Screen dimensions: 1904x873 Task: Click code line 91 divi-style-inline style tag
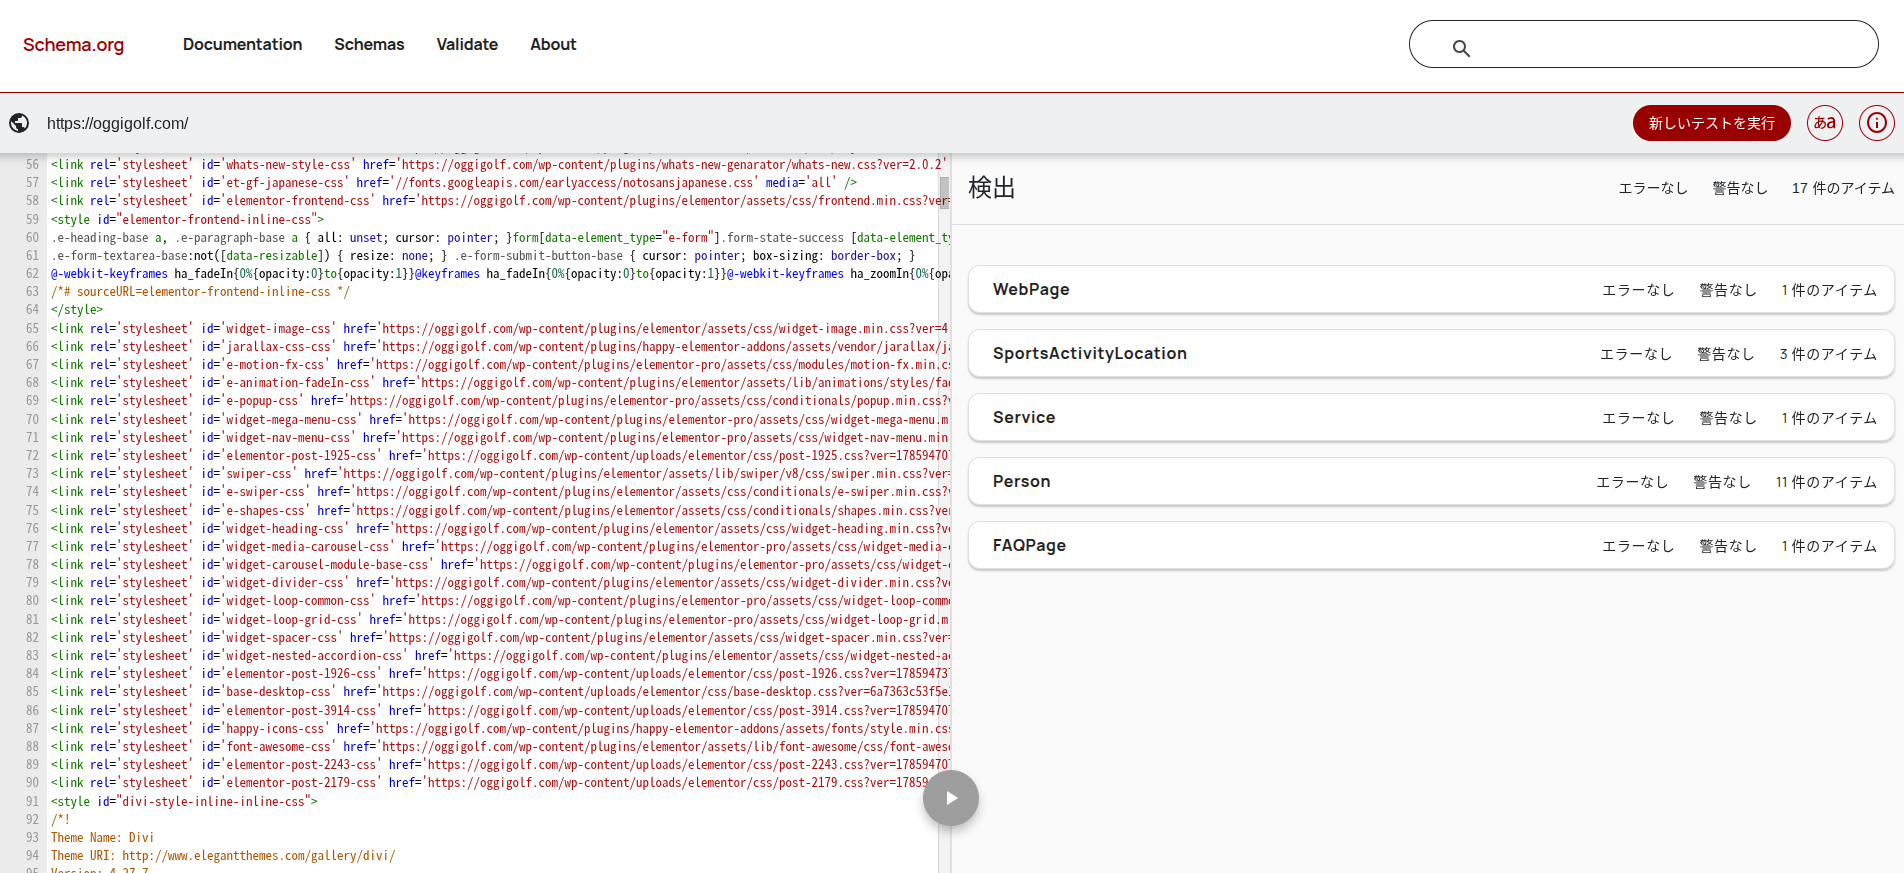pyautogui.click(x=184, y=801)
